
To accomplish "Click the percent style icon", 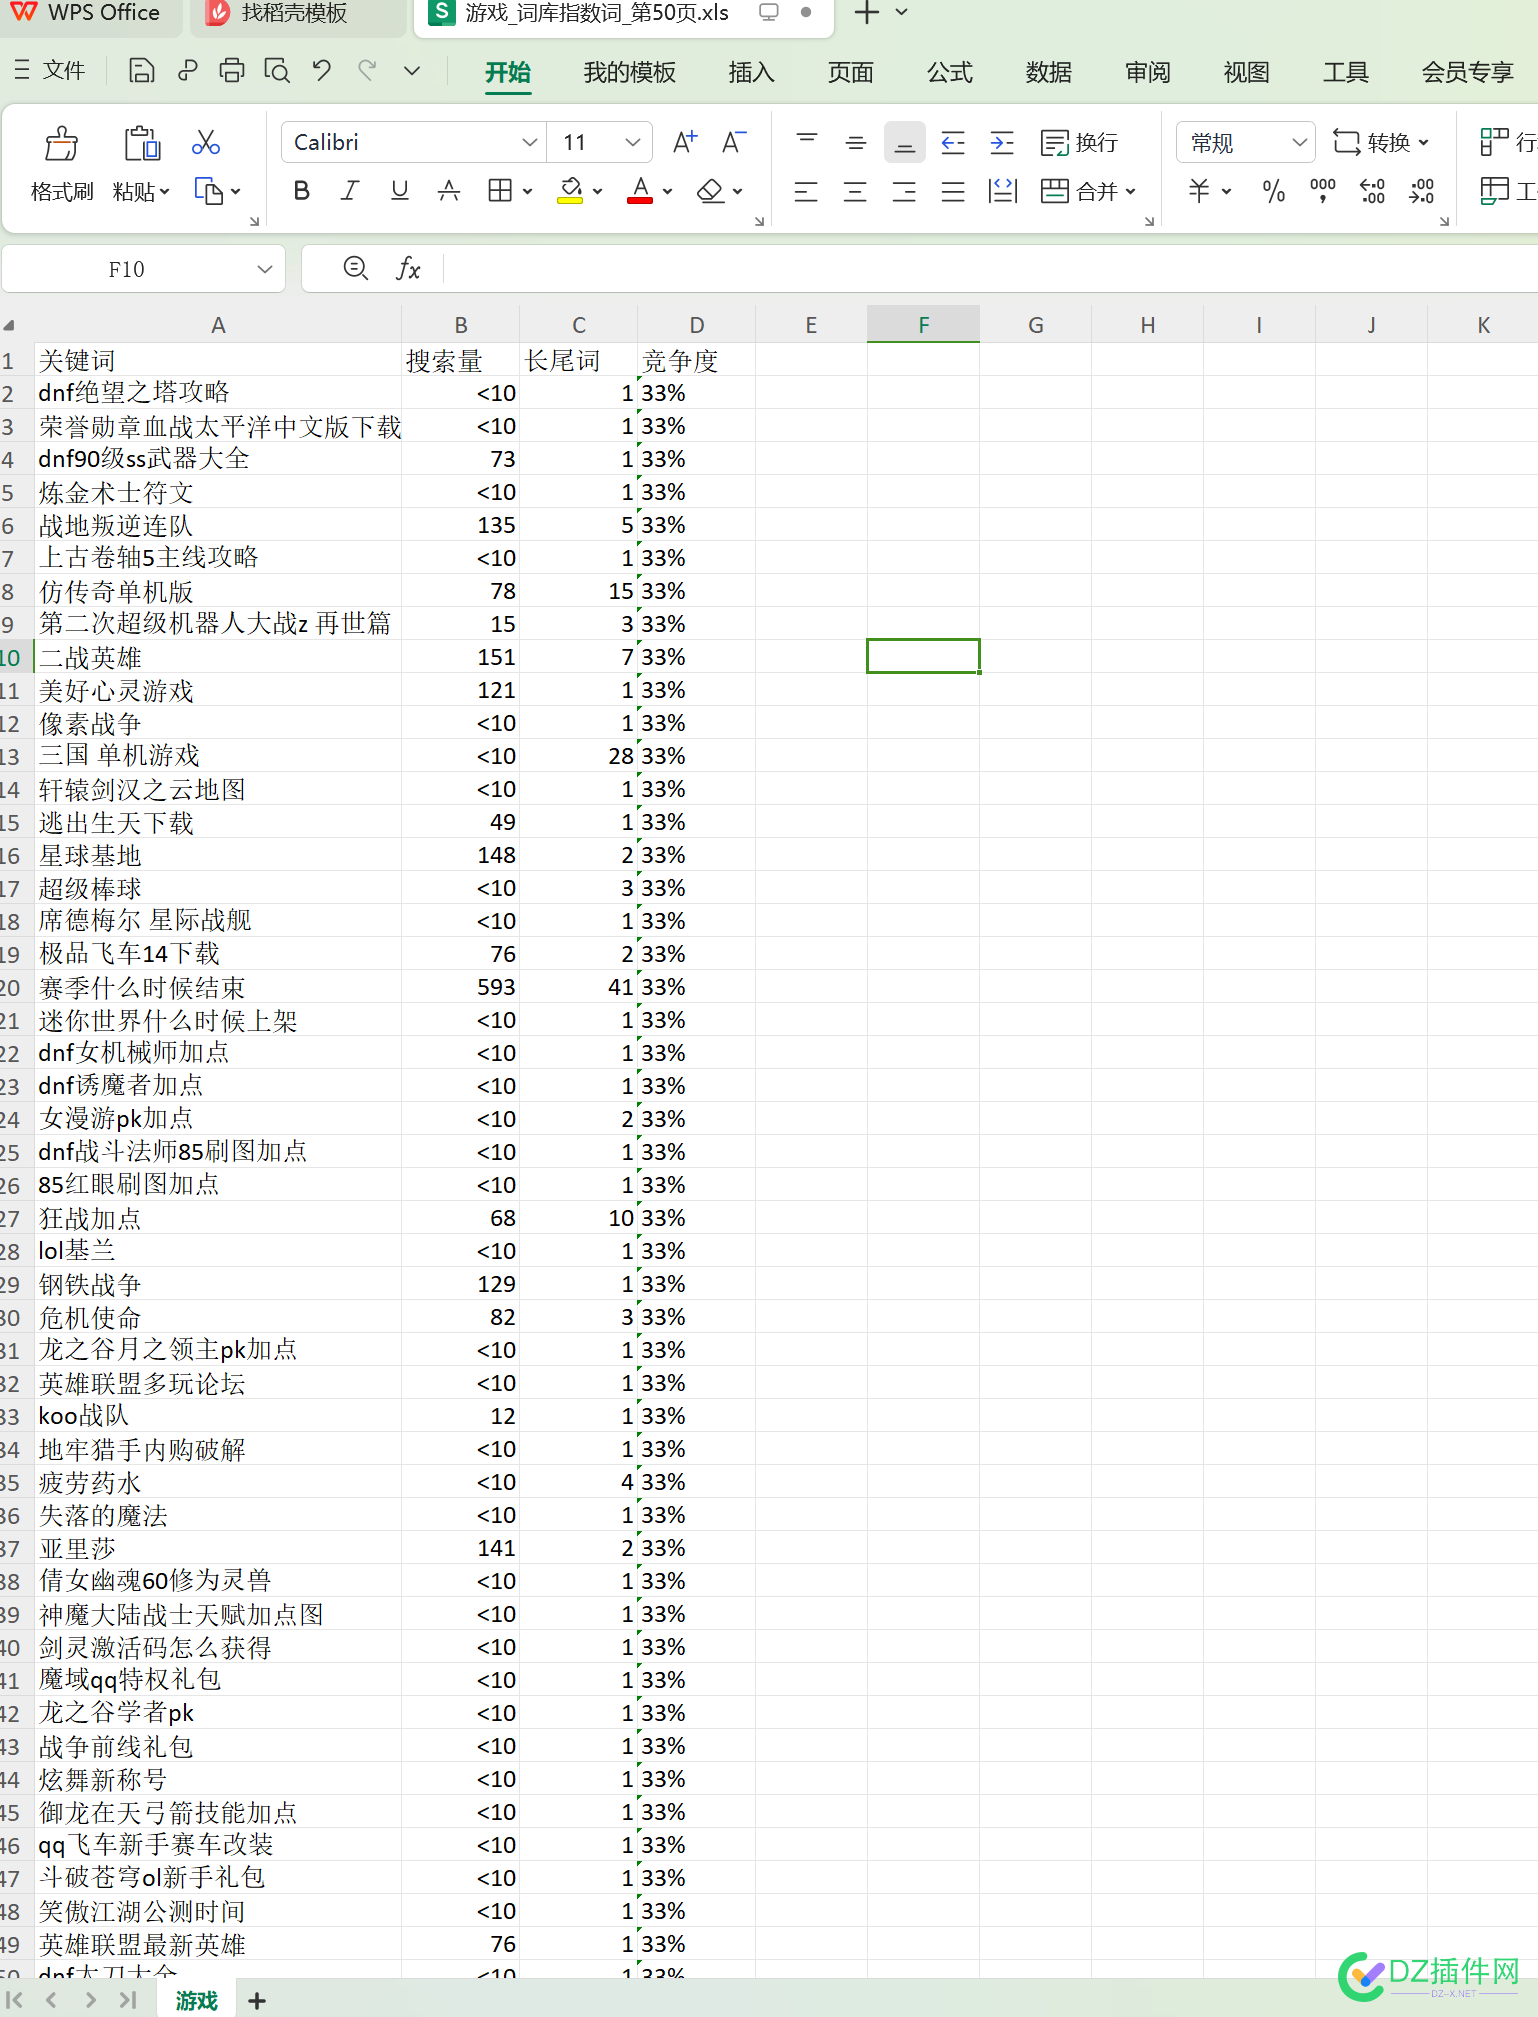I will [x=1273, y=191].
